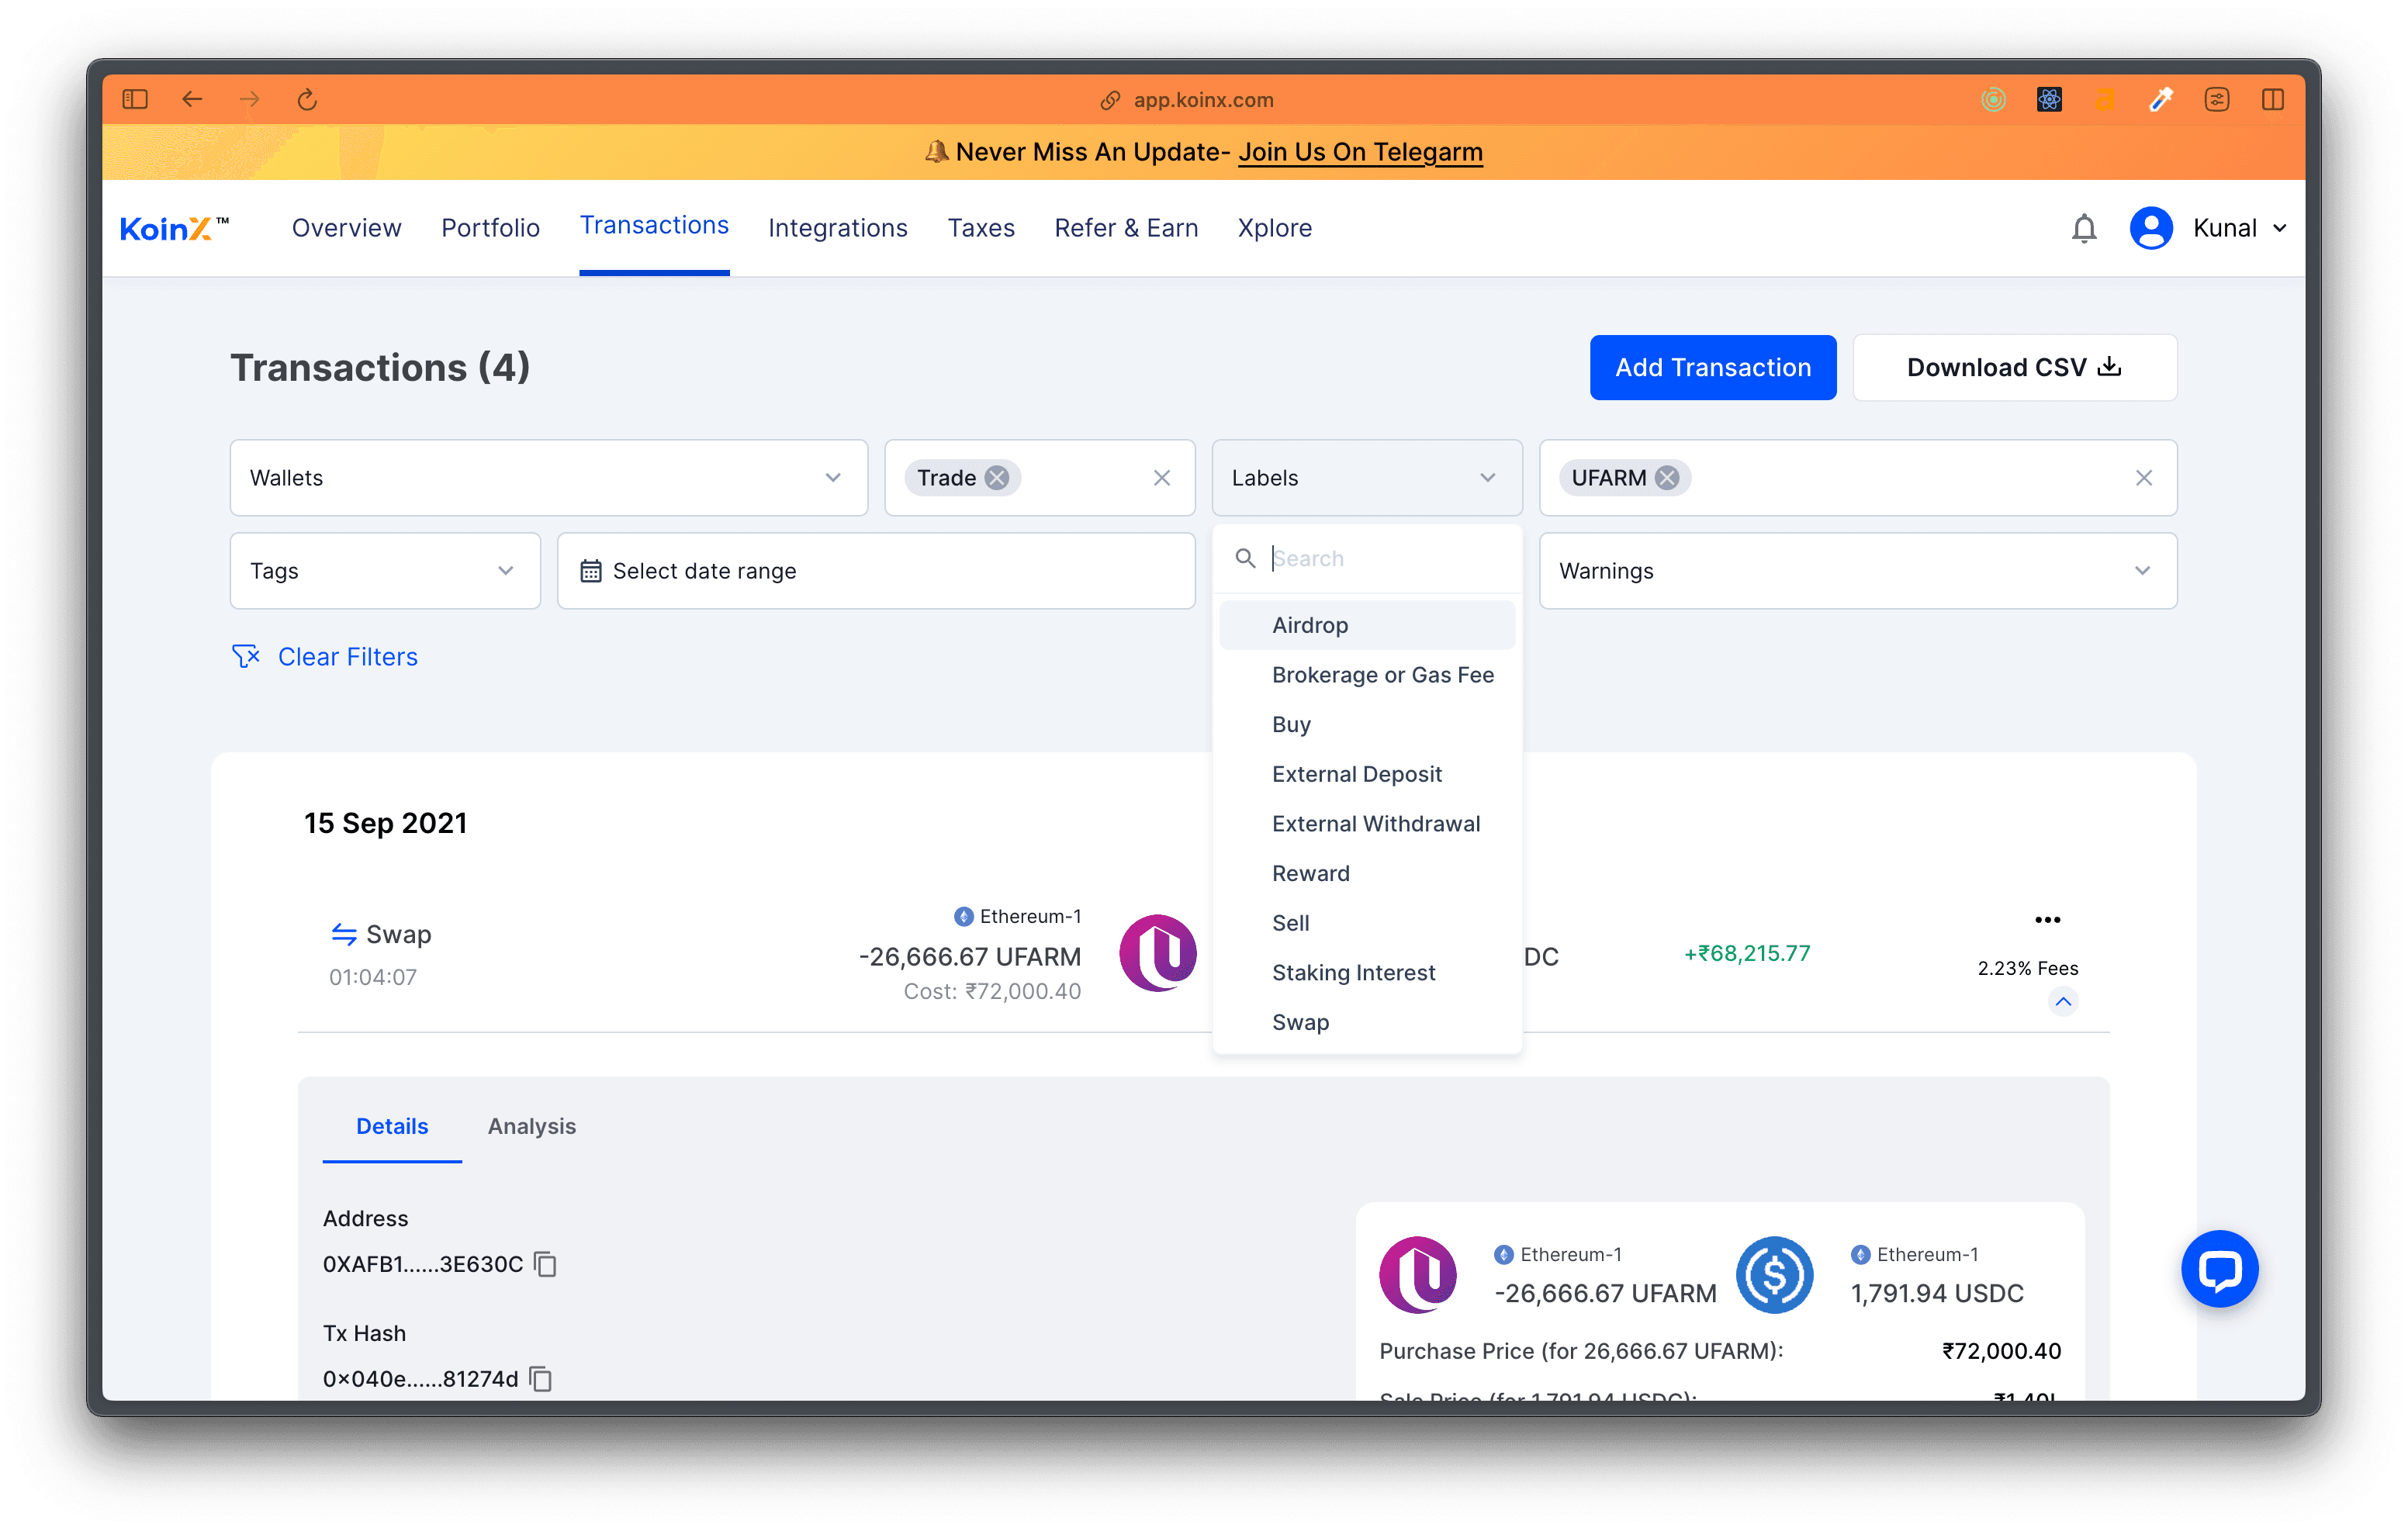
Task: Collapse the expanded Swap transaction details
Action: [2063, 1001]
